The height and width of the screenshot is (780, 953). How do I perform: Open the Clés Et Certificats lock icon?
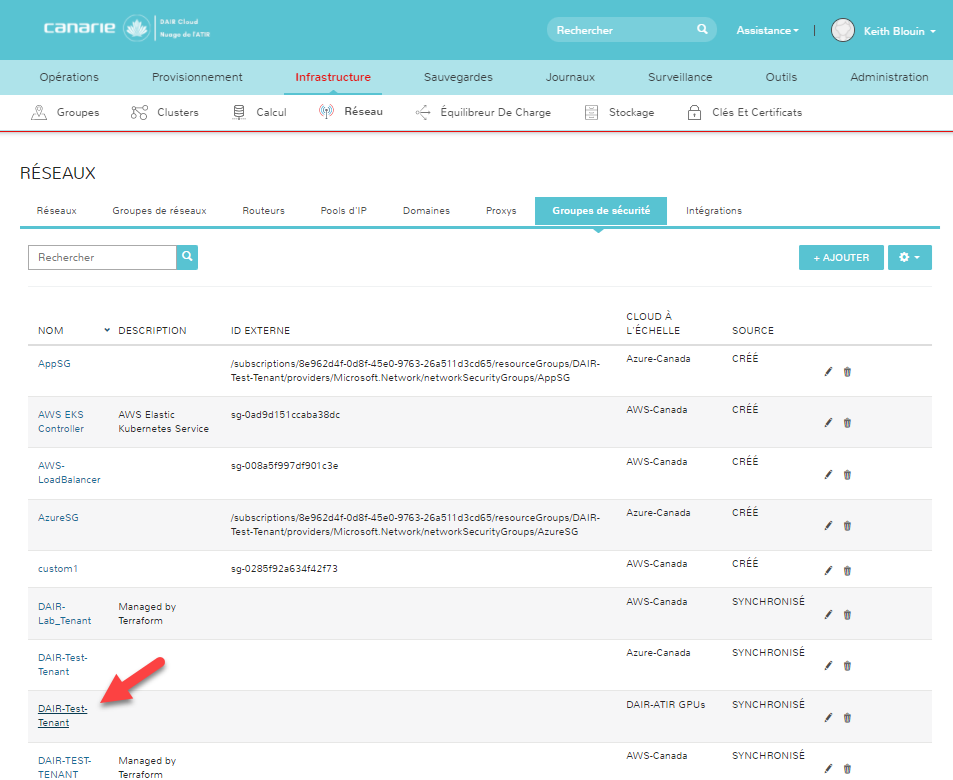(x=694, y=113)
